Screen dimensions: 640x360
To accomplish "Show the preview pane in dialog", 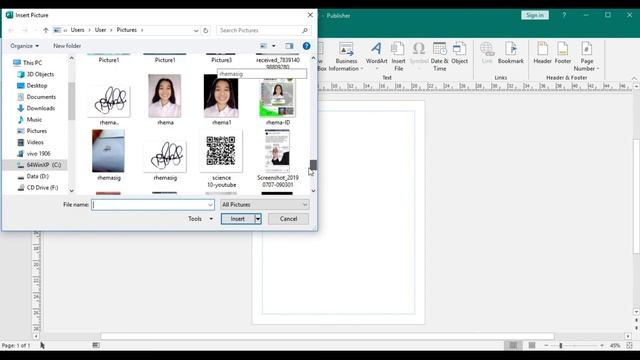I will click(x=289, y=46).
